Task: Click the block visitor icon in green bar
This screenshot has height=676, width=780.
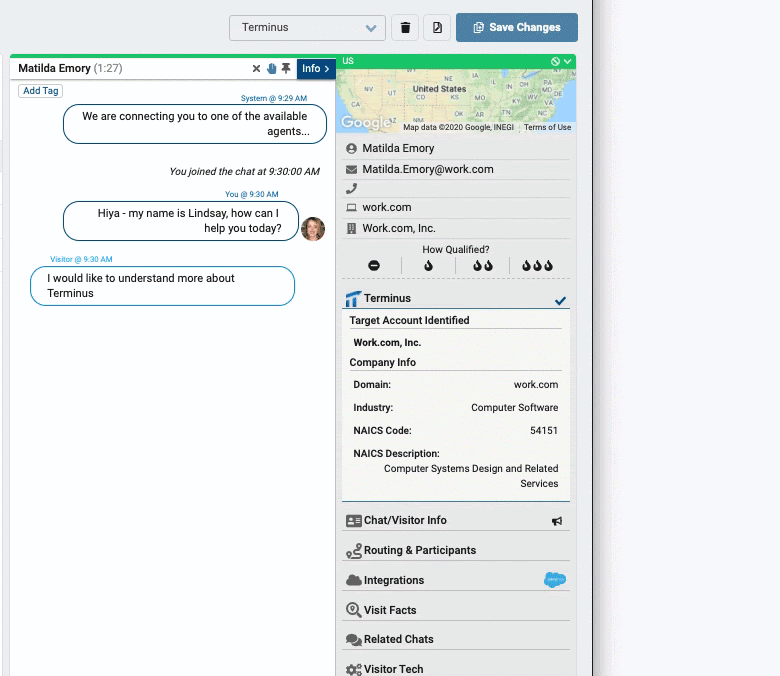Action: [555, 61]
